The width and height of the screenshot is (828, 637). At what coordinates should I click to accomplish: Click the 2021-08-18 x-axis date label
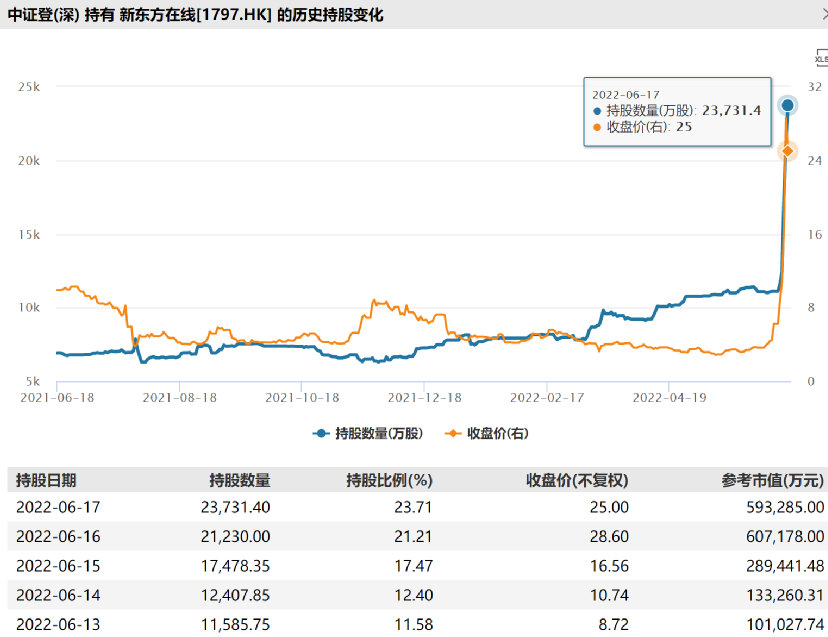pyautogui.click(x=180, y=398)
